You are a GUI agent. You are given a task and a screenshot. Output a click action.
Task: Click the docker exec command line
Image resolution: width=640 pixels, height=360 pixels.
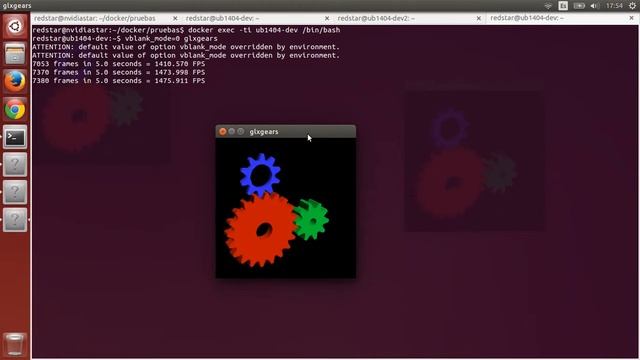pos(186,30)
